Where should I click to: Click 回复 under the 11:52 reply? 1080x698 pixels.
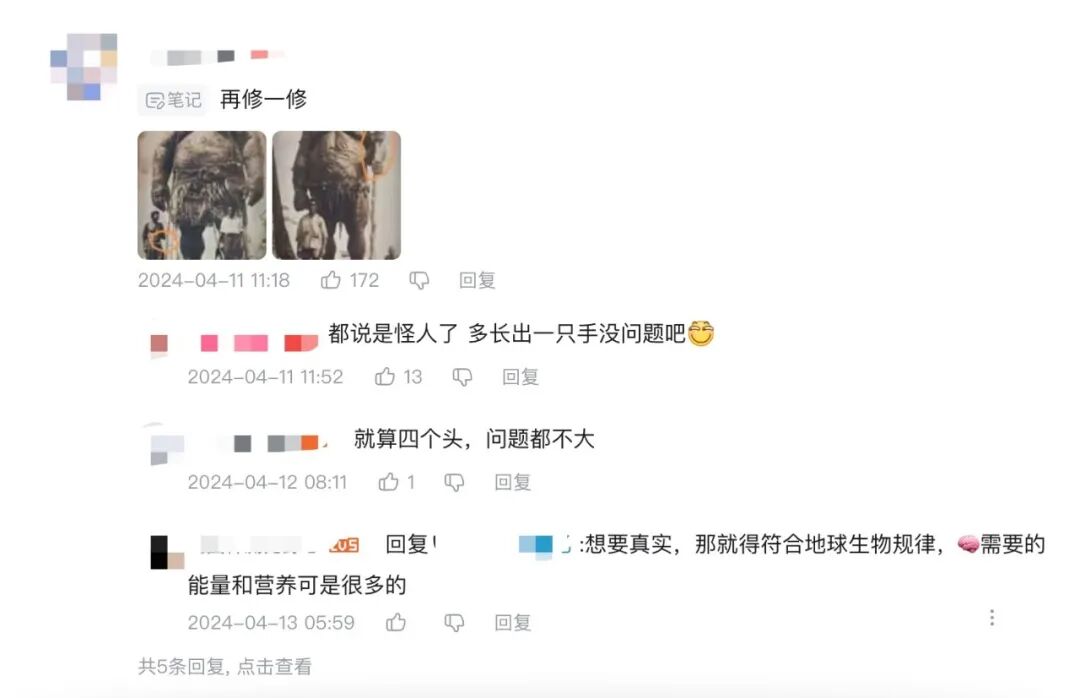(520, 377)
